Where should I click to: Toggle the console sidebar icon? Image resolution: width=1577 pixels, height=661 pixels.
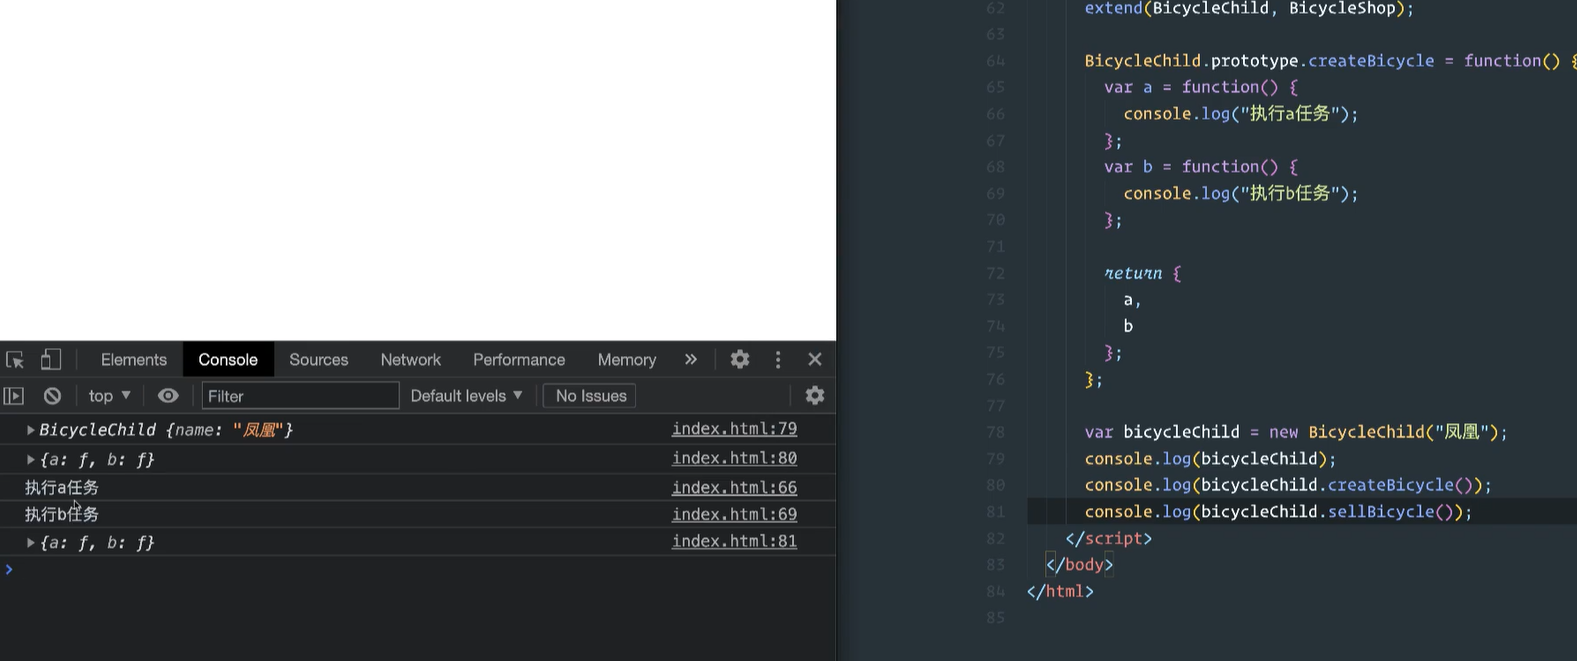click(x=14, y=396)
